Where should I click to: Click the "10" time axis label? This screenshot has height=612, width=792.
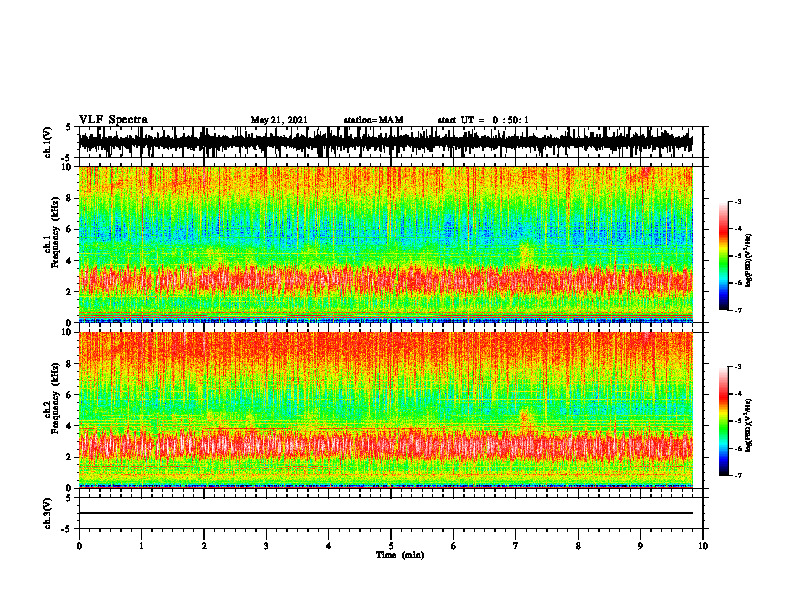[703, 546]
